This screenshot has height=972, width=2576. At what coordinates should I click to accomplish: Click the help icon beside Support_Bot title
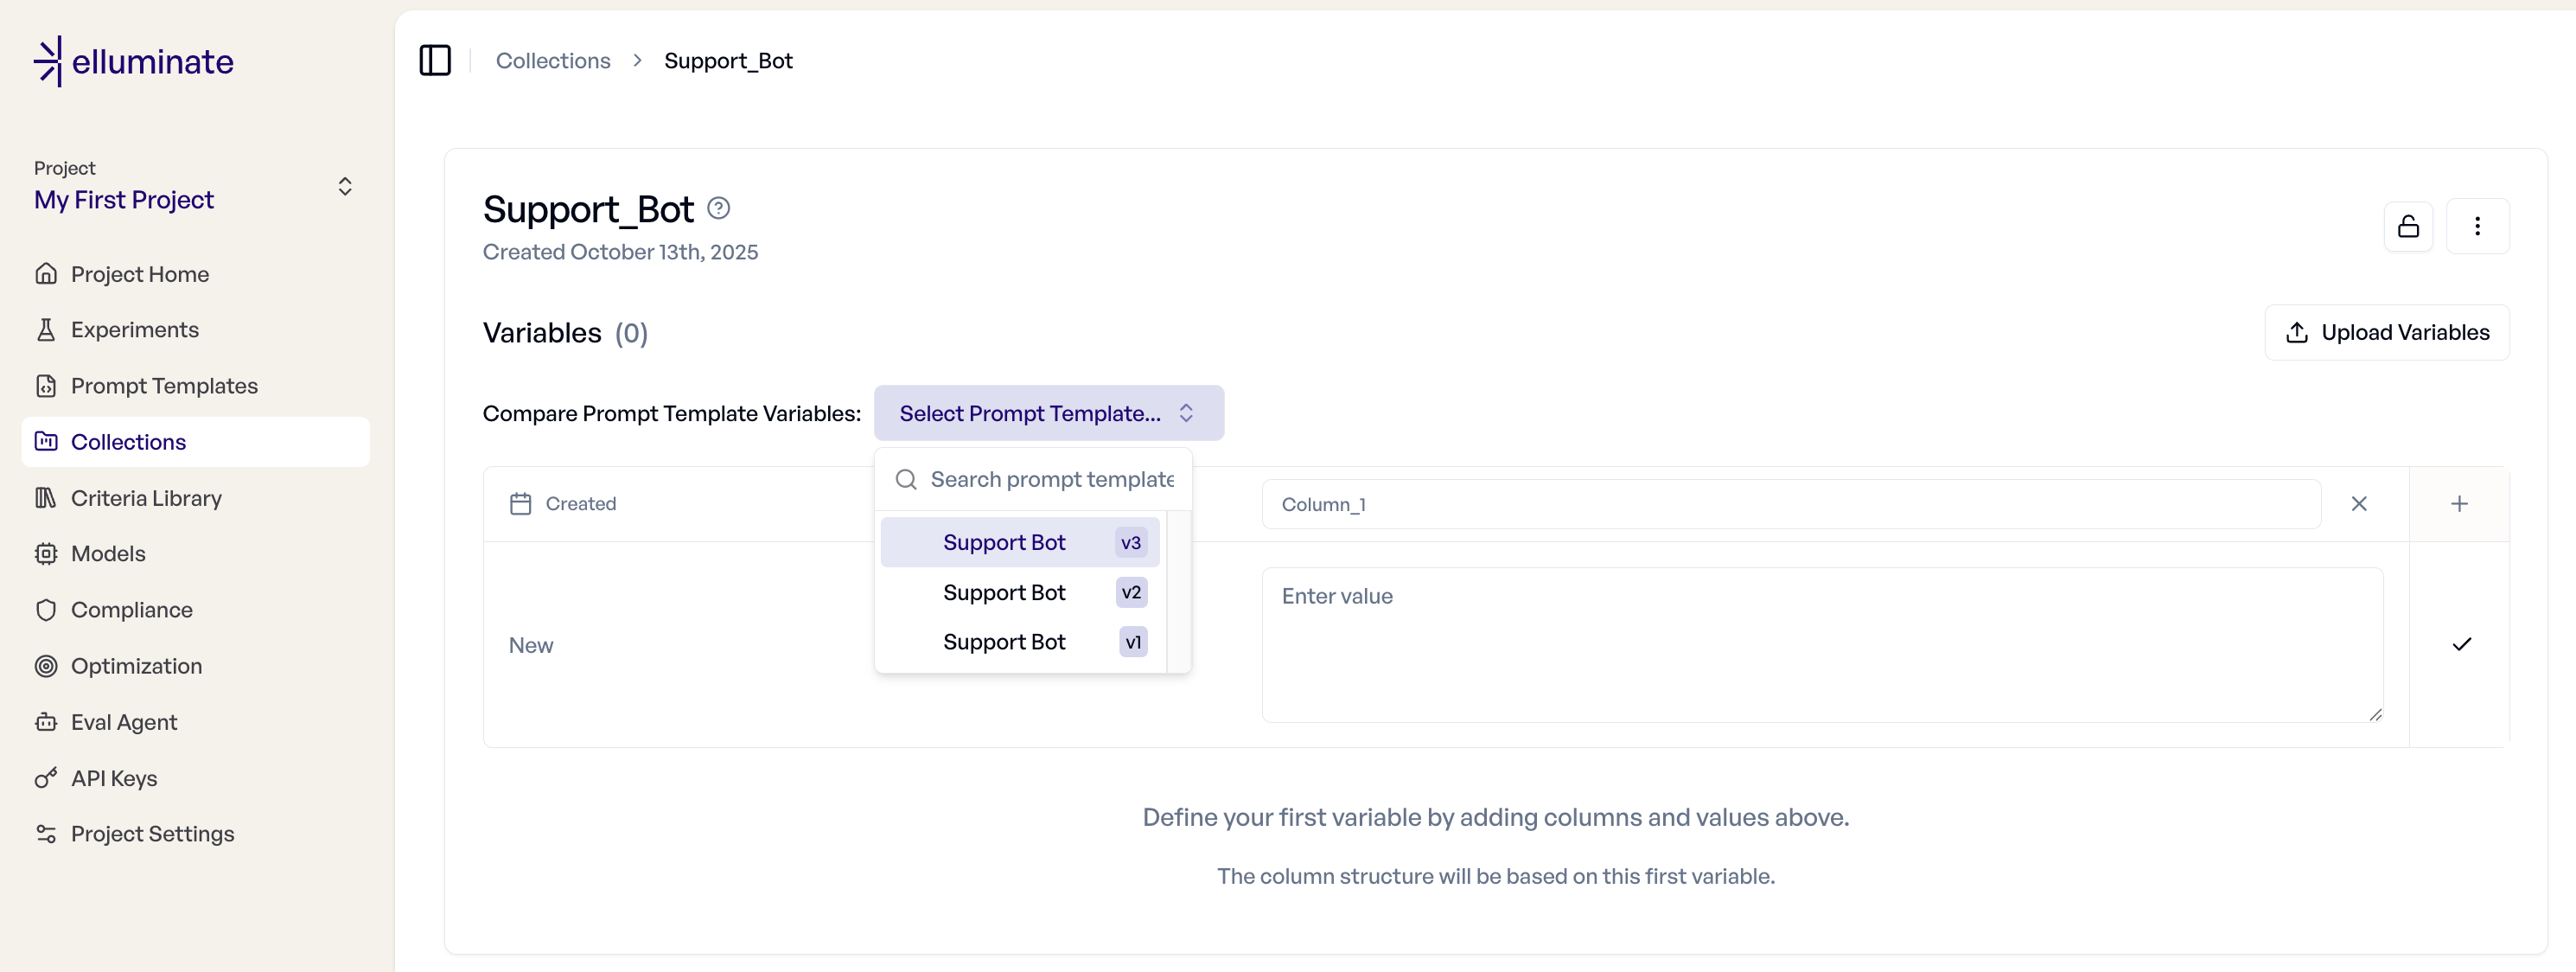click(x=718, y=208)
